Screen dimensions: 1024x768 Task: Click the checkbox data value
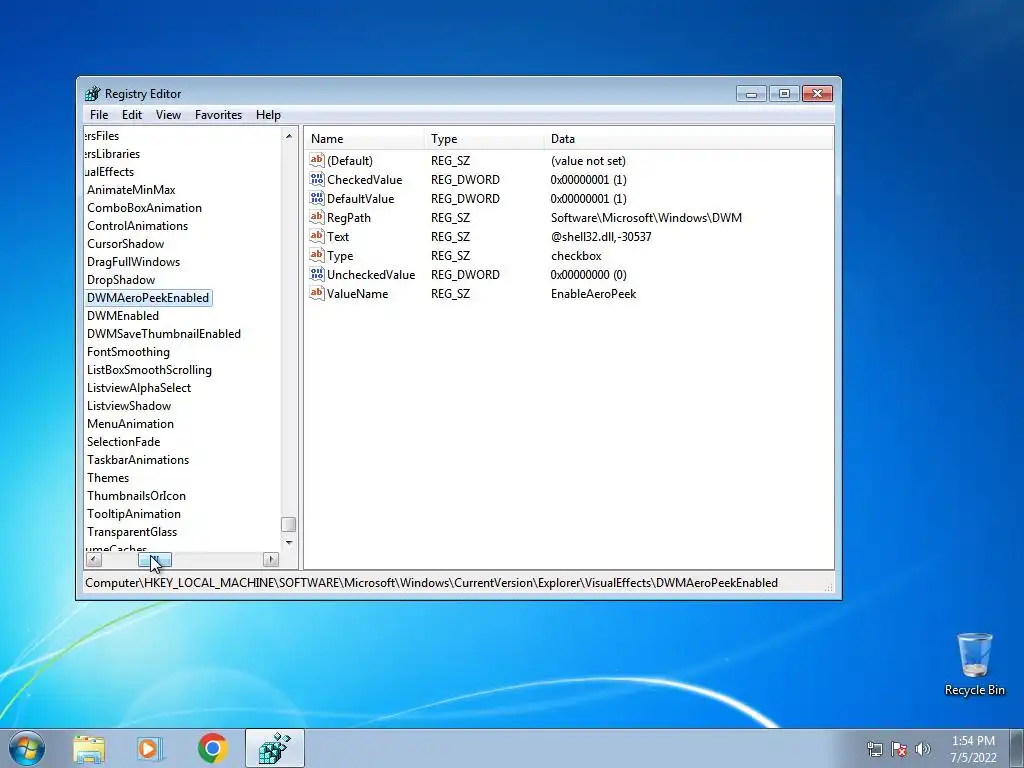coord(576,256)
